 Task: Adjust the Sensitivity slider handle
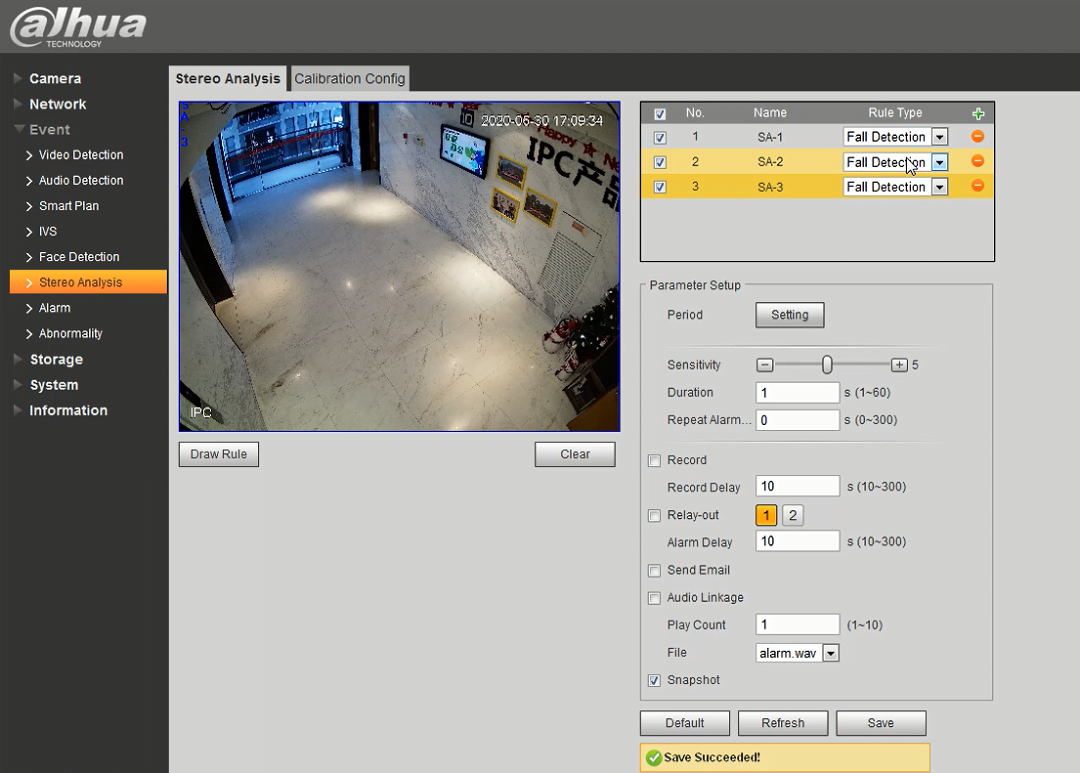point(827,365)
